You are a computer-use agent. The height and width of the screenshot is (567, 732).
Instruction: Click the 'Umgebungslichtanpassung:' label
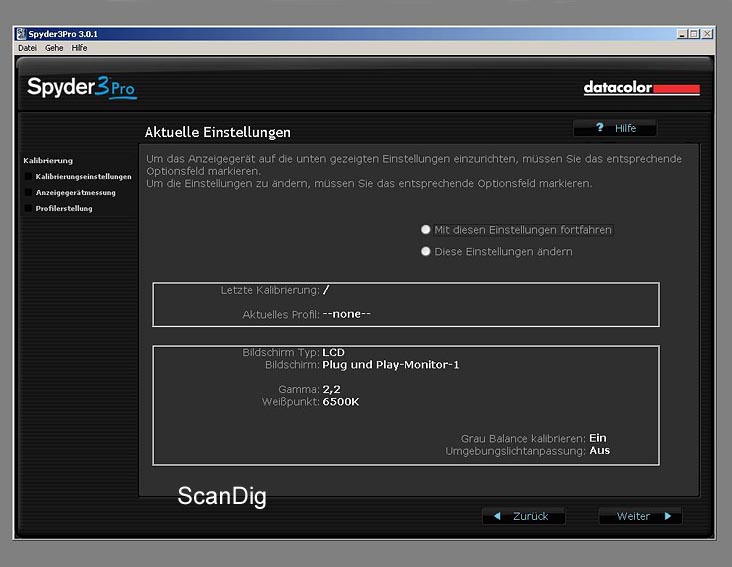[516, 451]
